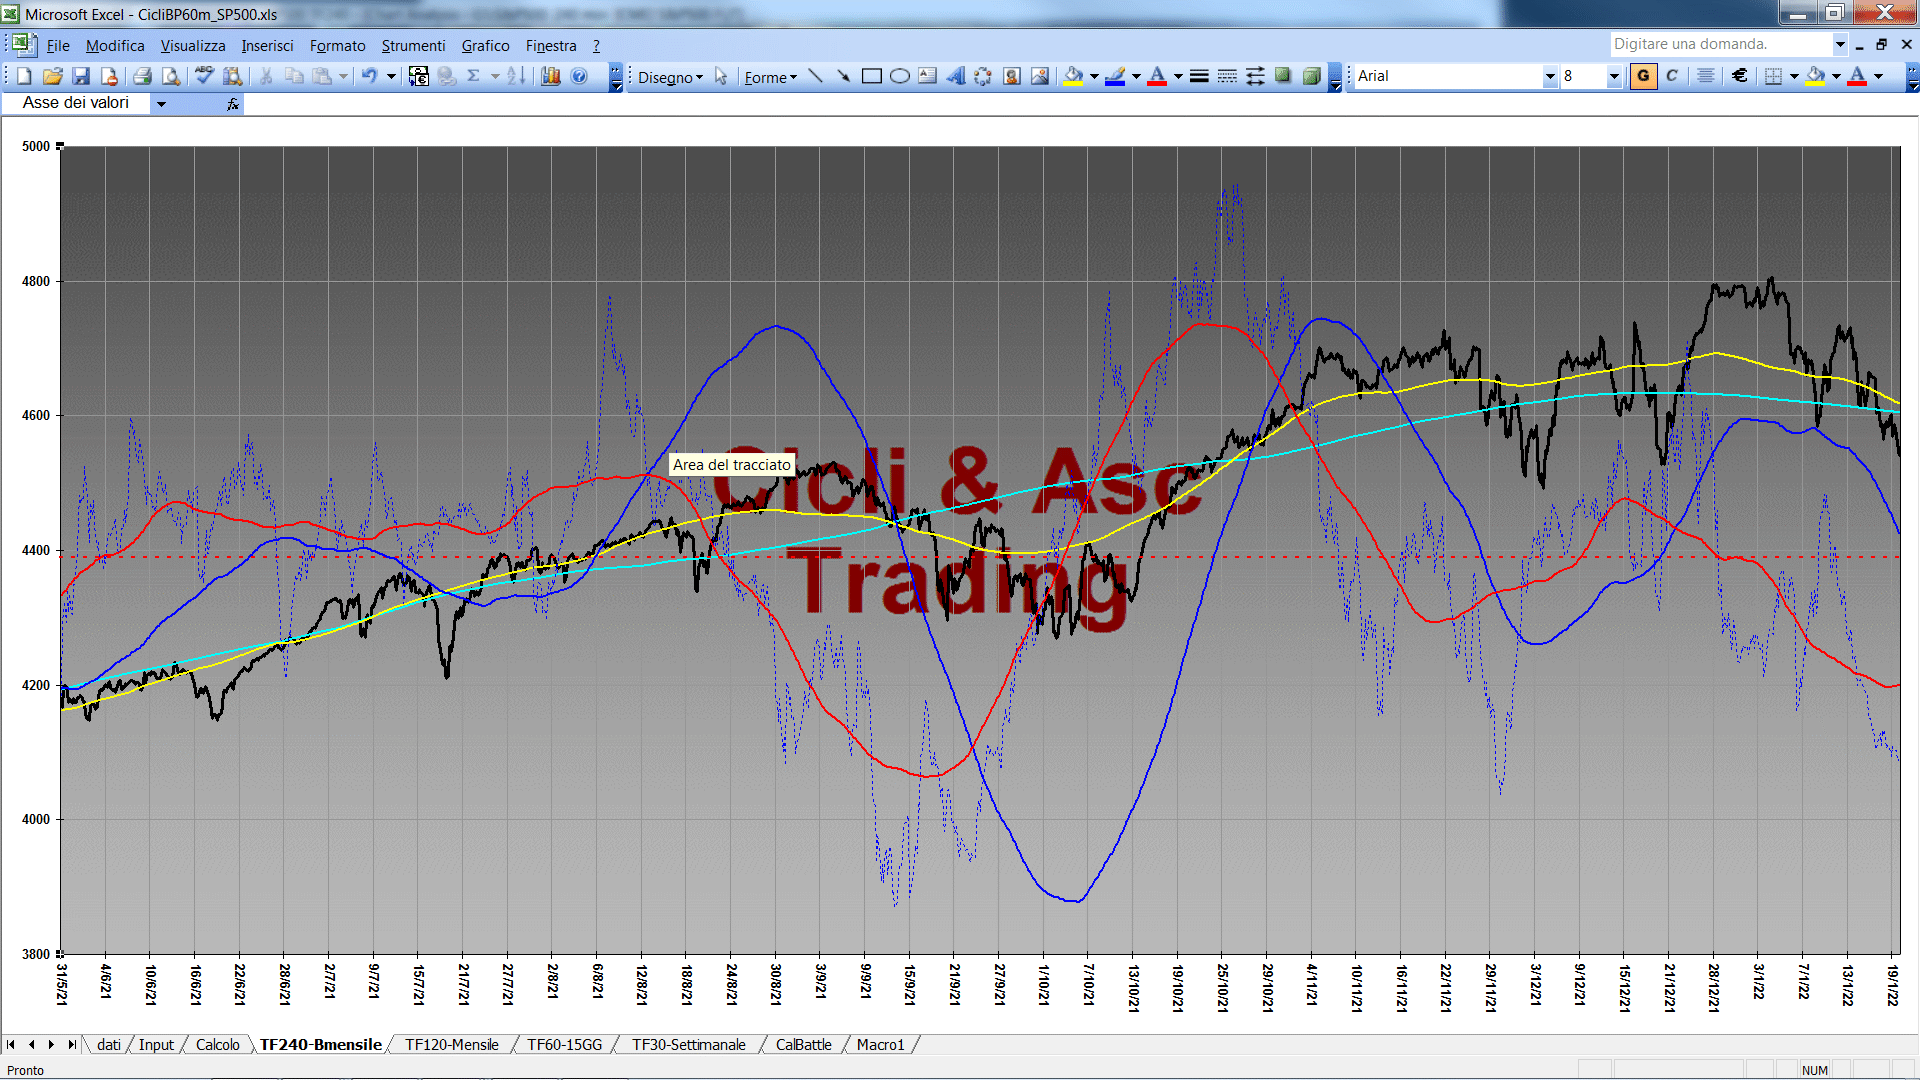Image resolution: width=1920 pixels, height=1080 pixels.
Task: Create a new workbook with the blank page icon
Action: click(x=24, y=76)
